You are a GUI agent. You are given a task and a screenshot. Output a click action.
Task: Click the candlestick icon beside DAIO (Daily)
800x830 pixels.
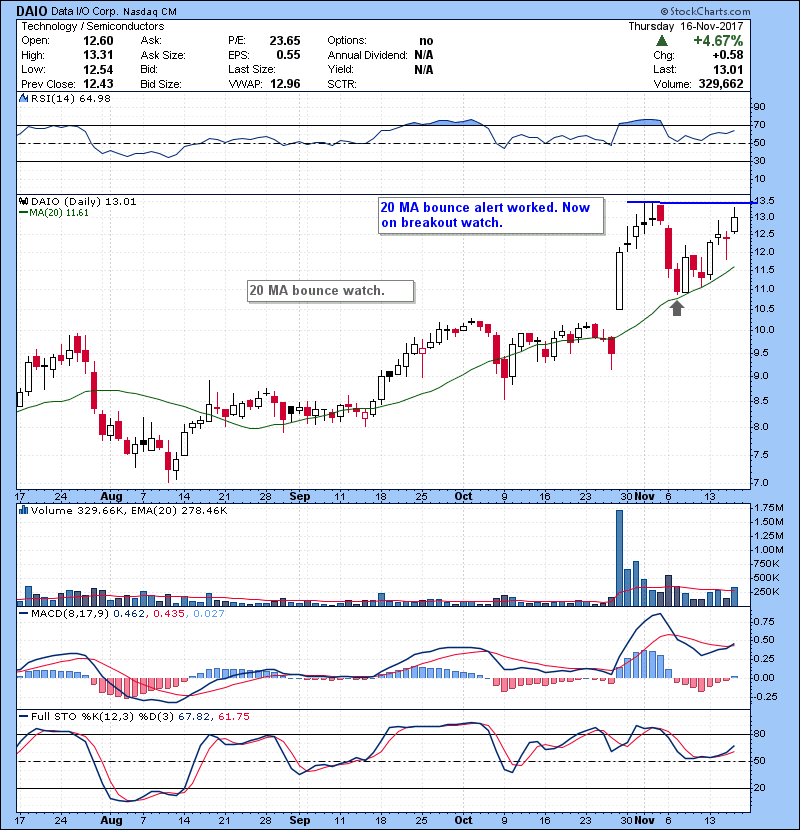pyautogui.click(x=23, y=201)
